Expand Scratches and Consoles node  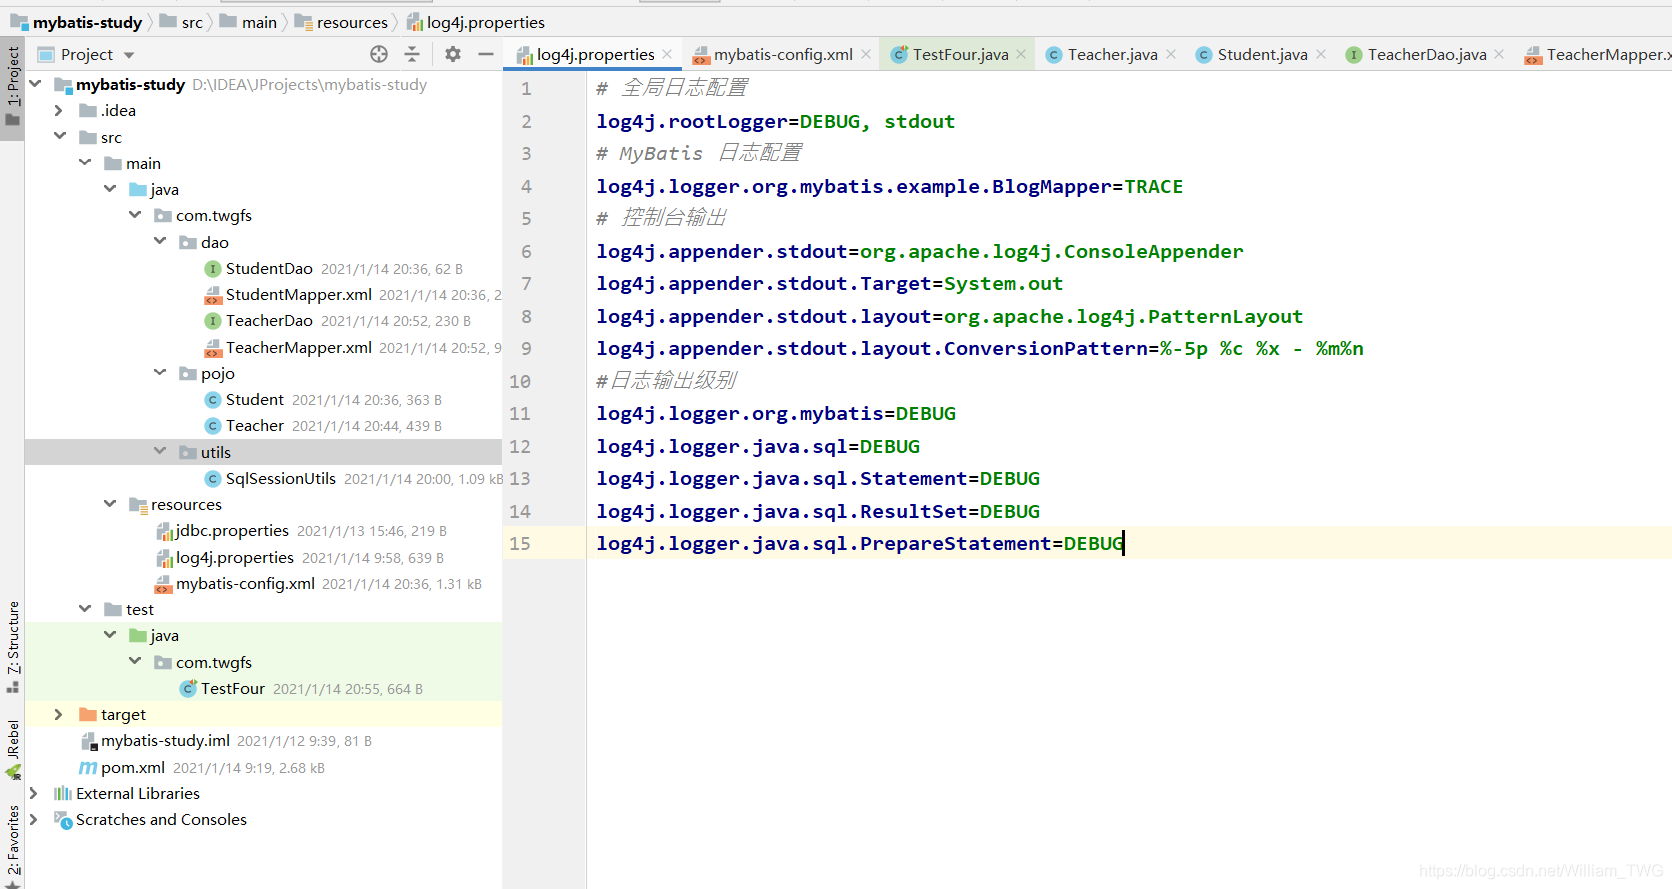coord(34,819)
